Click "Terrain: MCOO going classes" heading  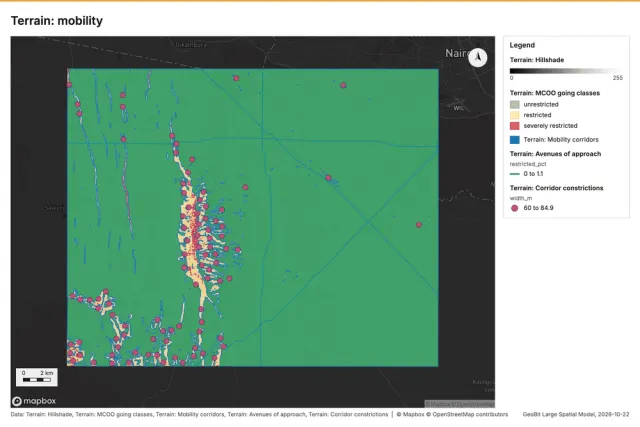coord(555,93)
